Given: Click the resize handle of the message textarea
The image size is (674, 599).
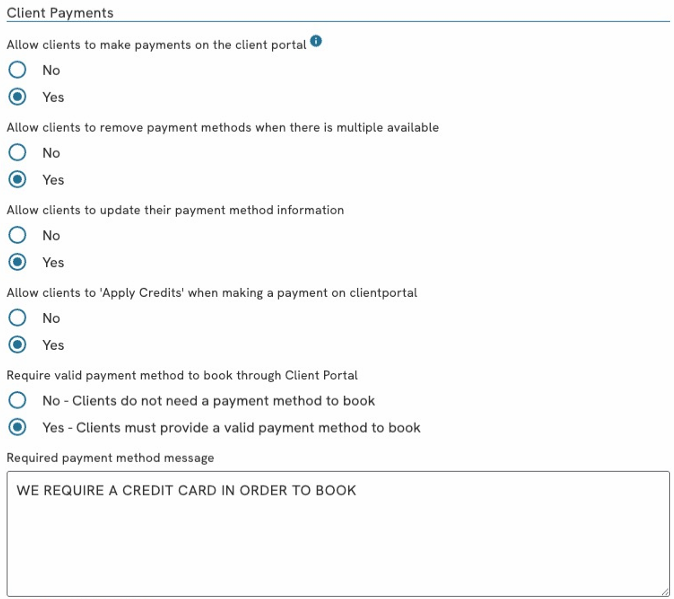Looking at the screenshot, I should click(663, 591).
